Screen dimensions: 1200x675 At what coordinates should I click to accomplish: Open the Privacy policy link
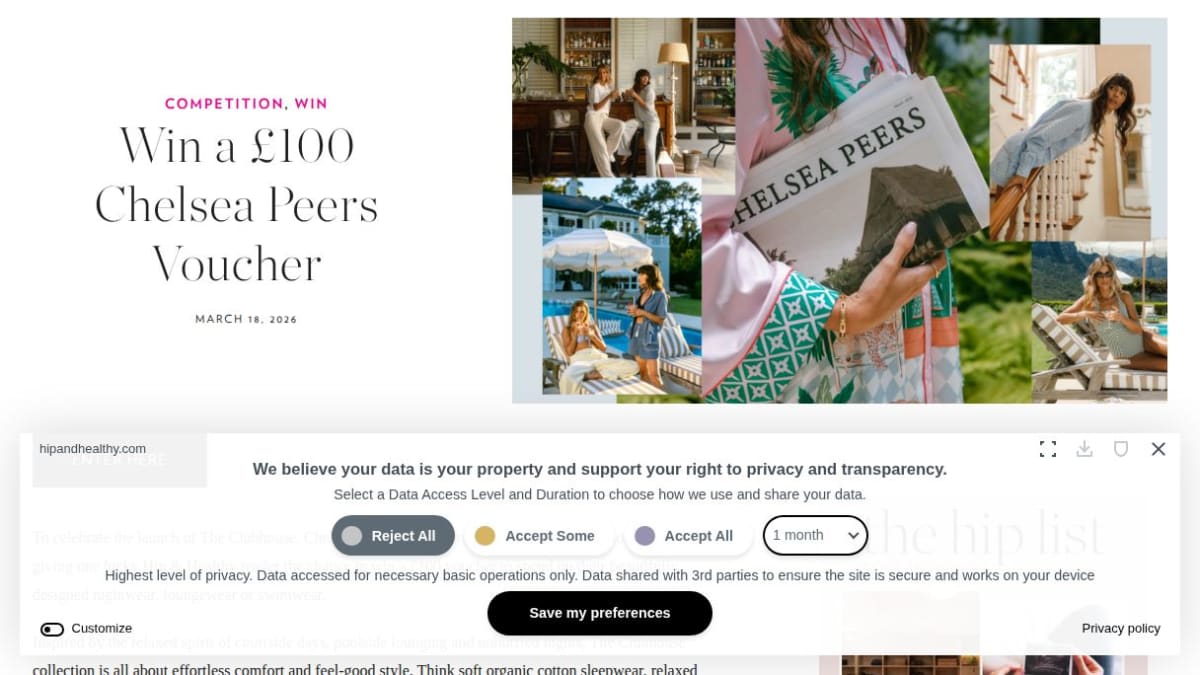1121,629
